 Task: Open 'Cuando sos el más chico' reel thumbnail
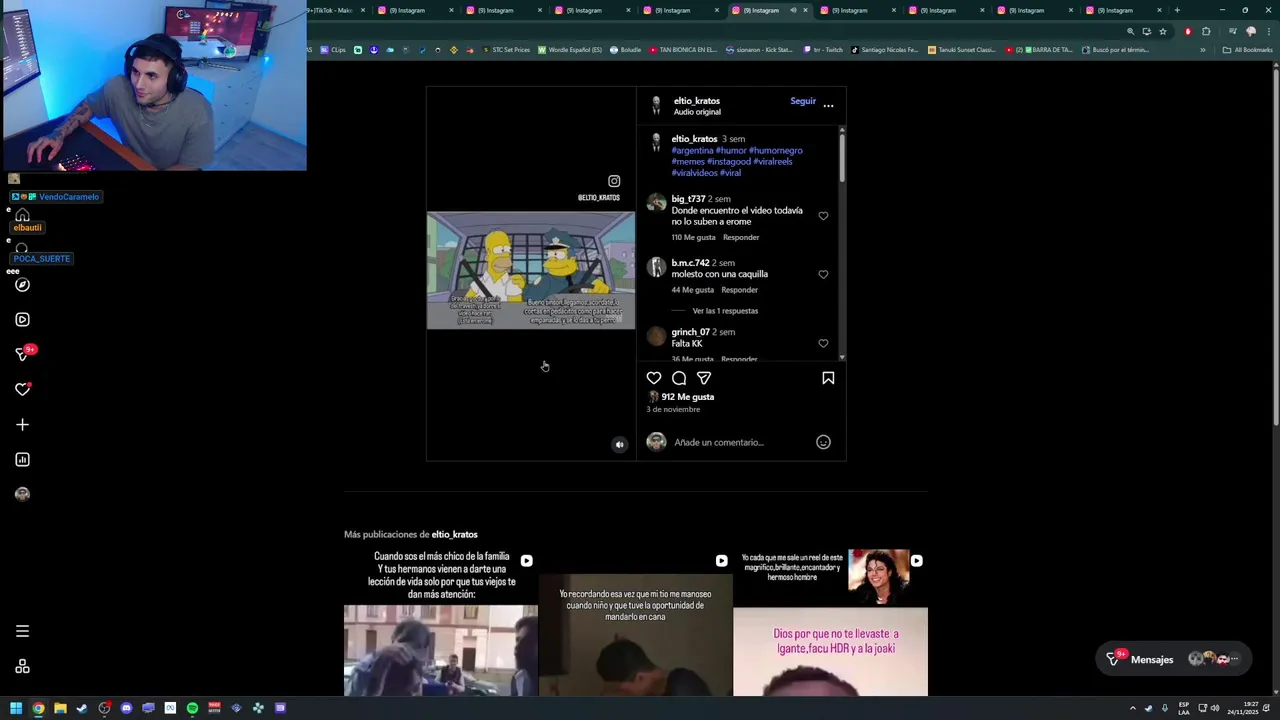pyautogui.click(x=441, y=622)
